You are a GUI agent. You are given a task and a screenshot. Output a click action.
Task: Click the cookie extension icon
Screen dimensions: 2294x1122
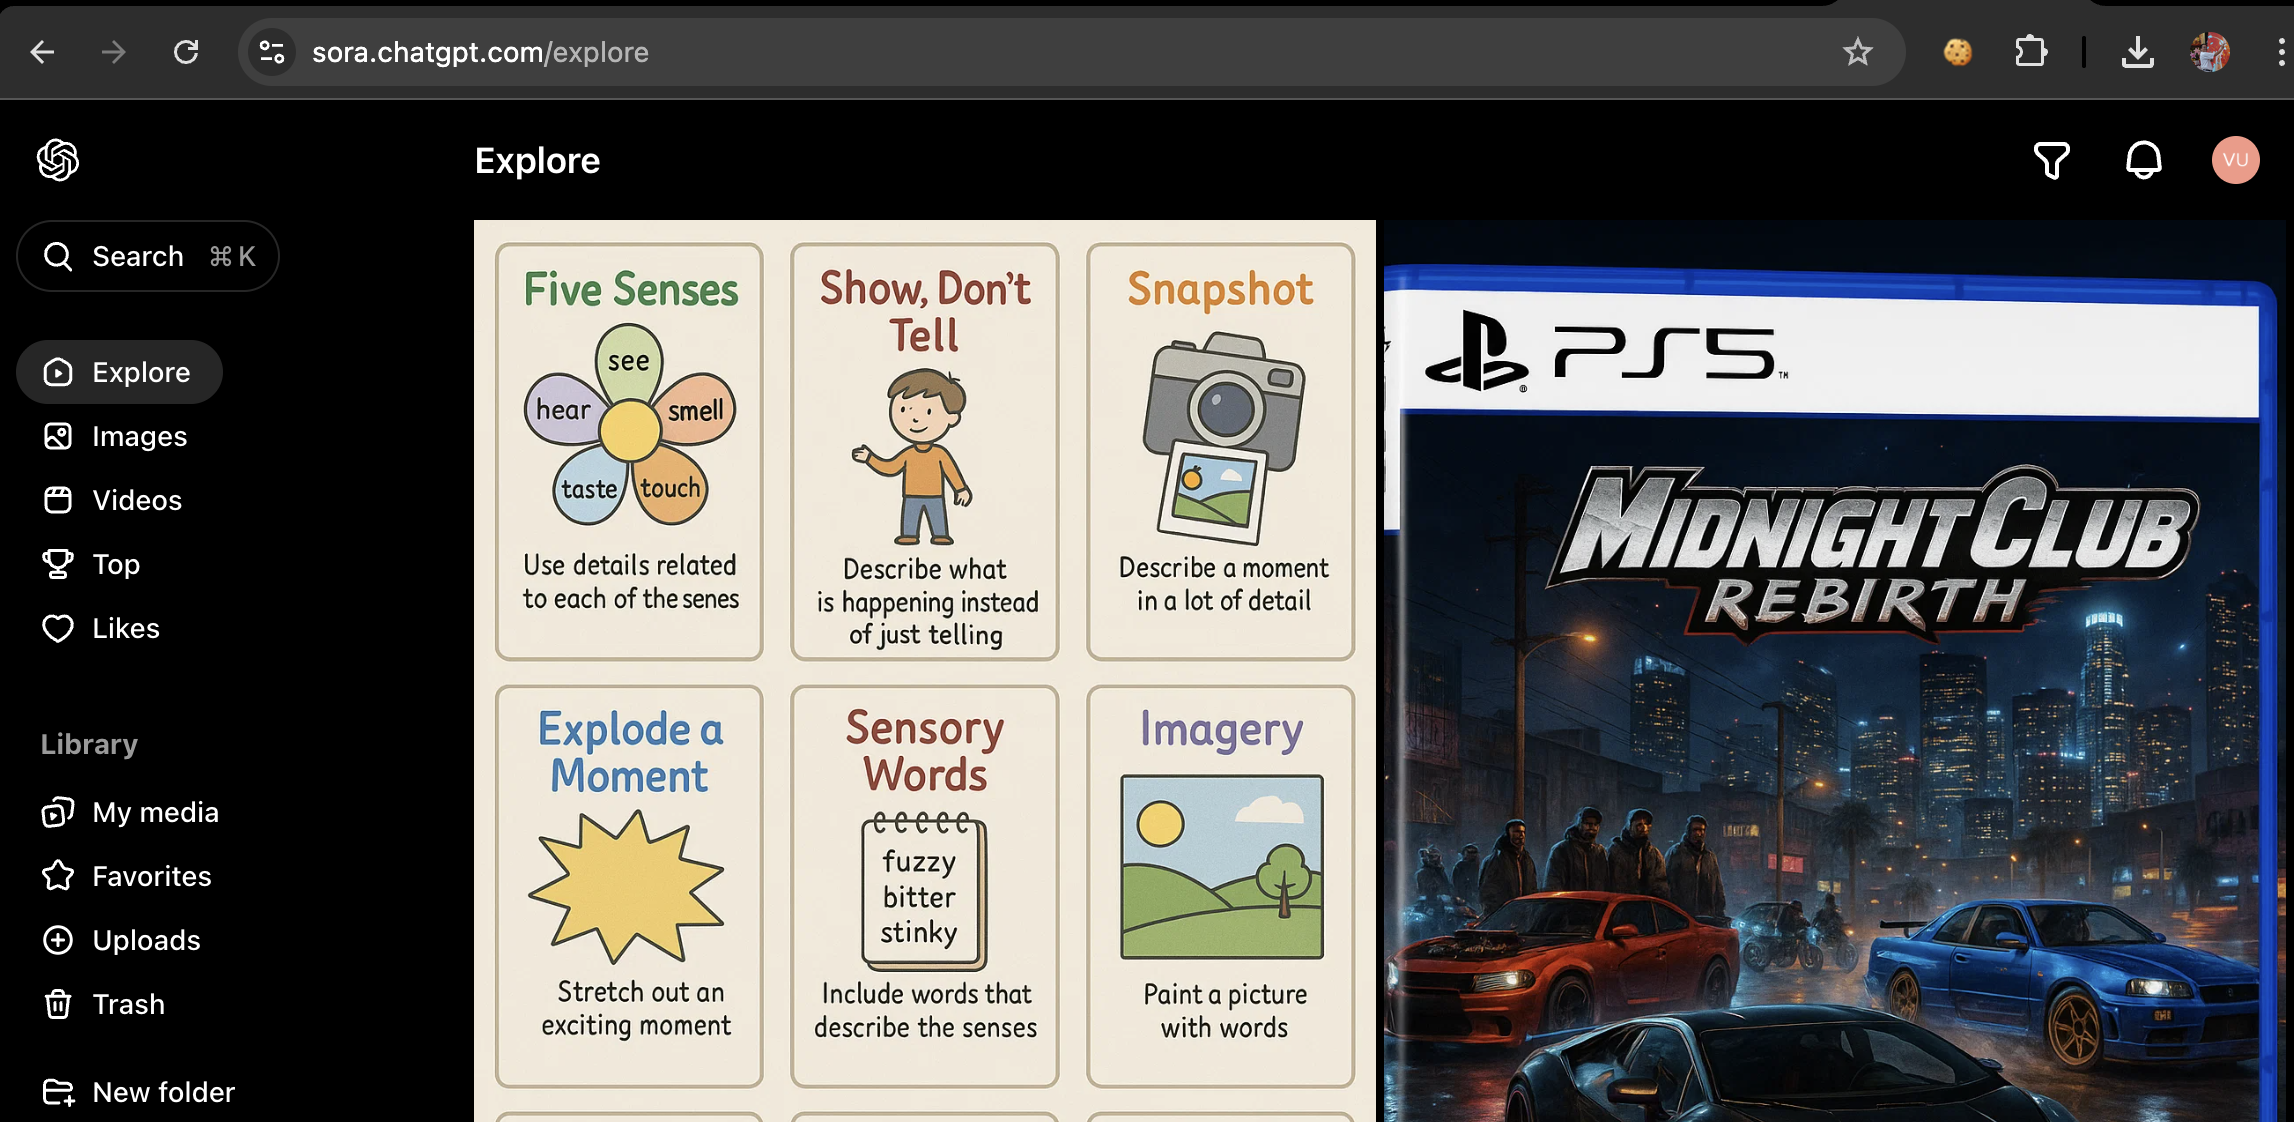(x=1957, y=52)
